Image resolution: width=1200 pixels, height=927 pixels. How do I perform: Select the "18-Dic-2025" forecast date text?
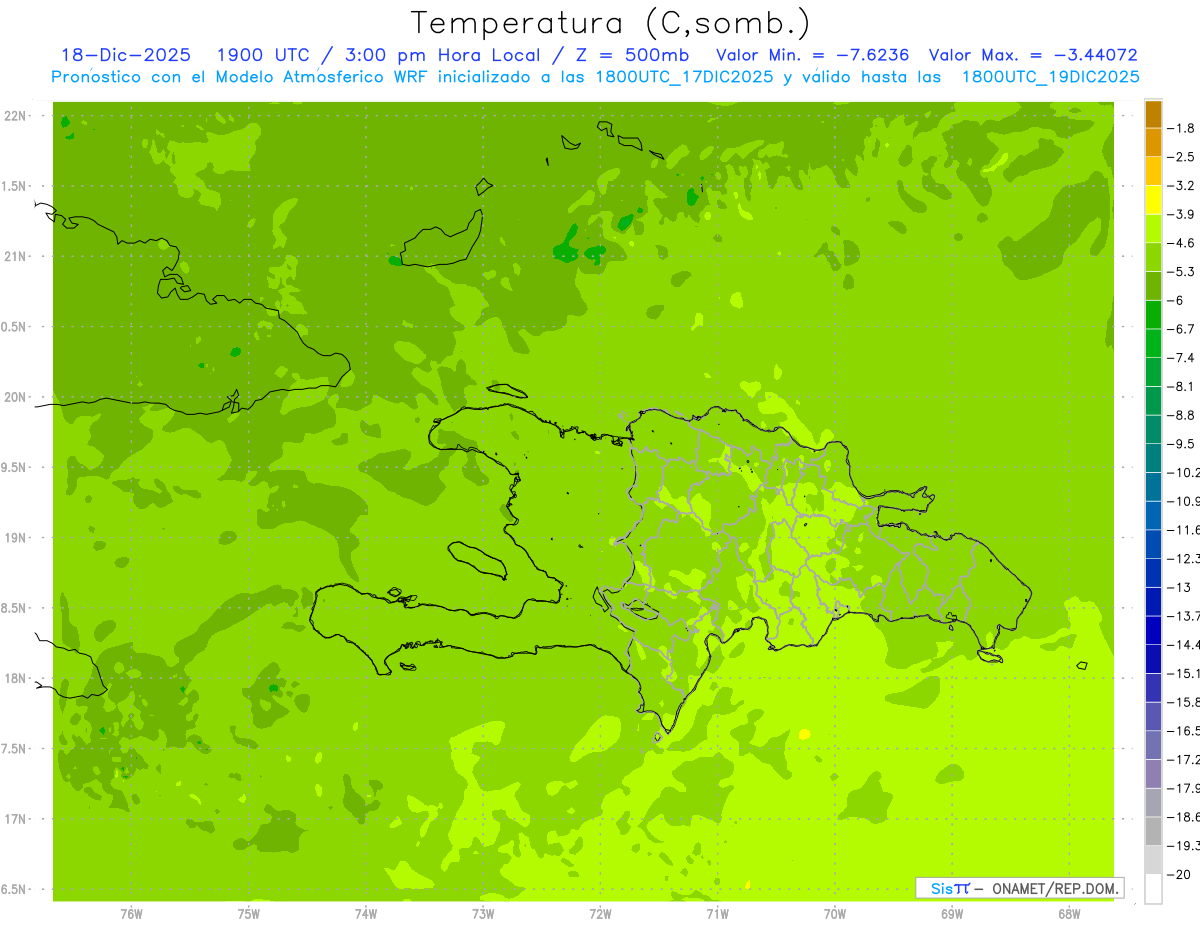tap(124, 55)
